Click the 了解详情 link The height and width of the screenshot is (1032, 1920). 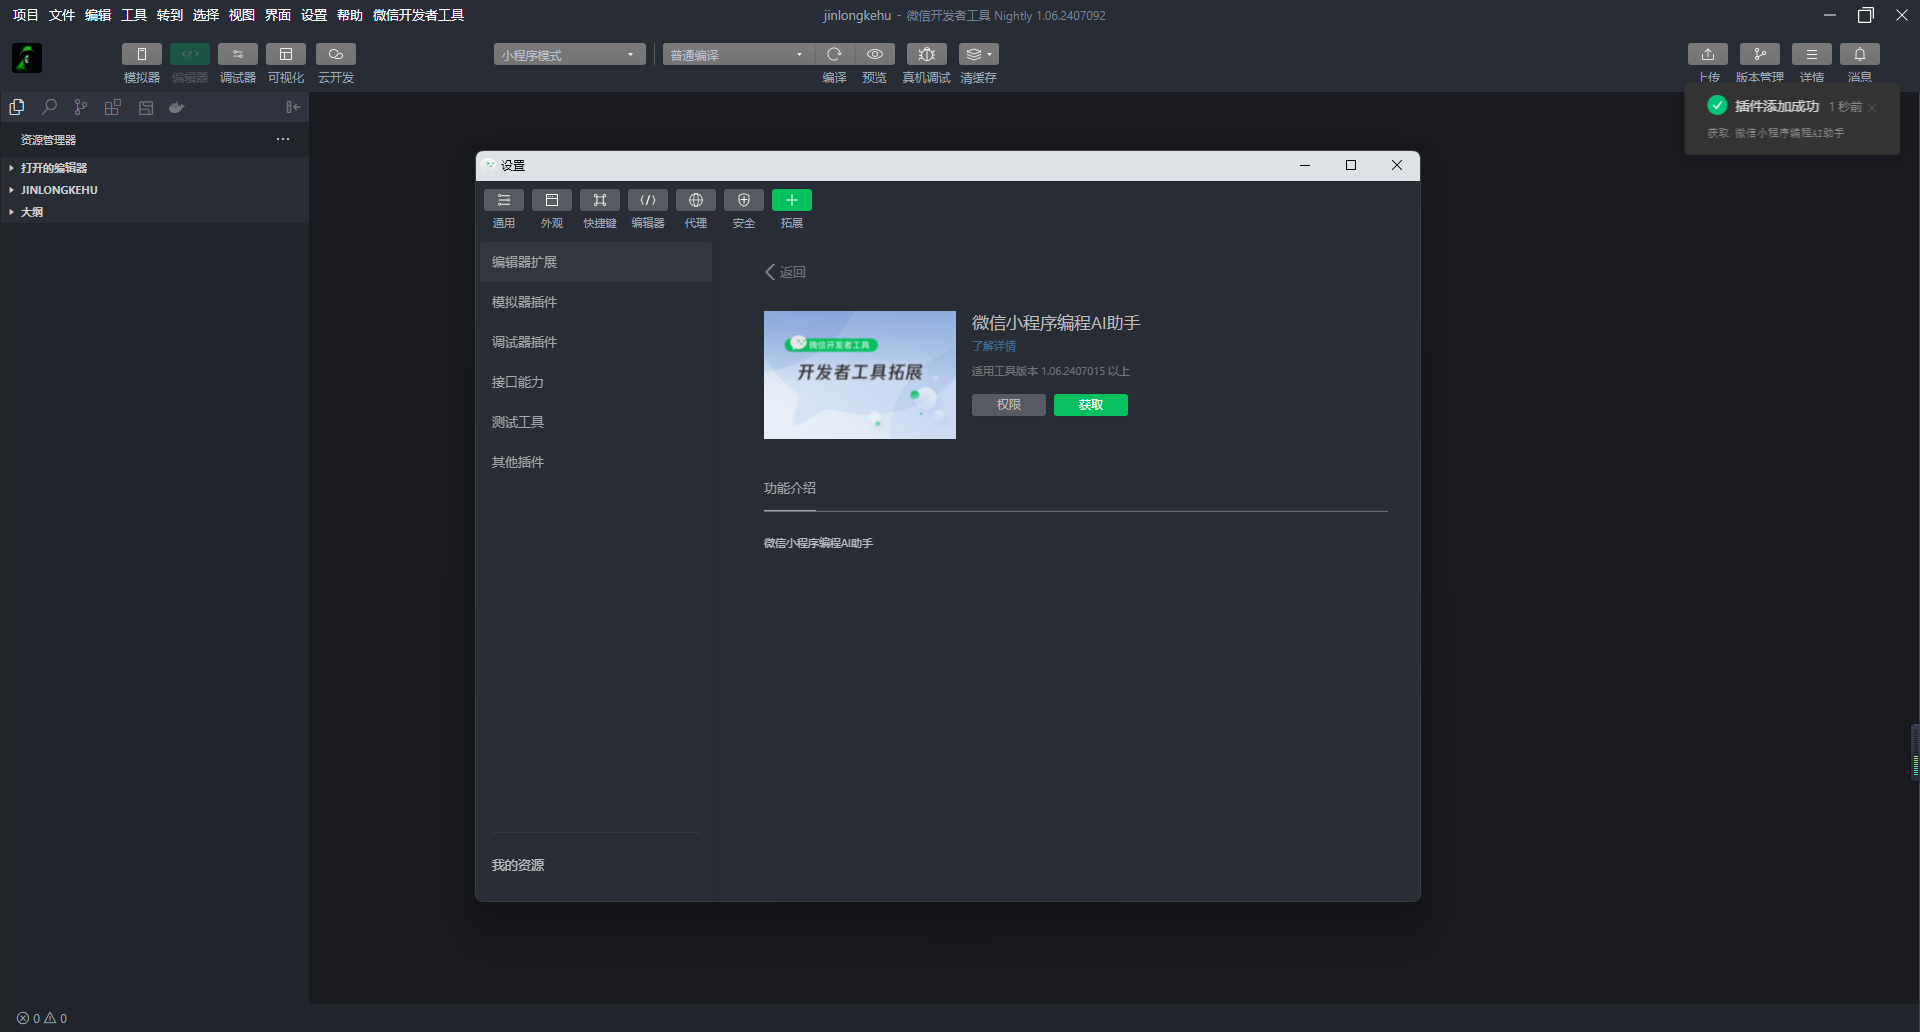[994, 346]
